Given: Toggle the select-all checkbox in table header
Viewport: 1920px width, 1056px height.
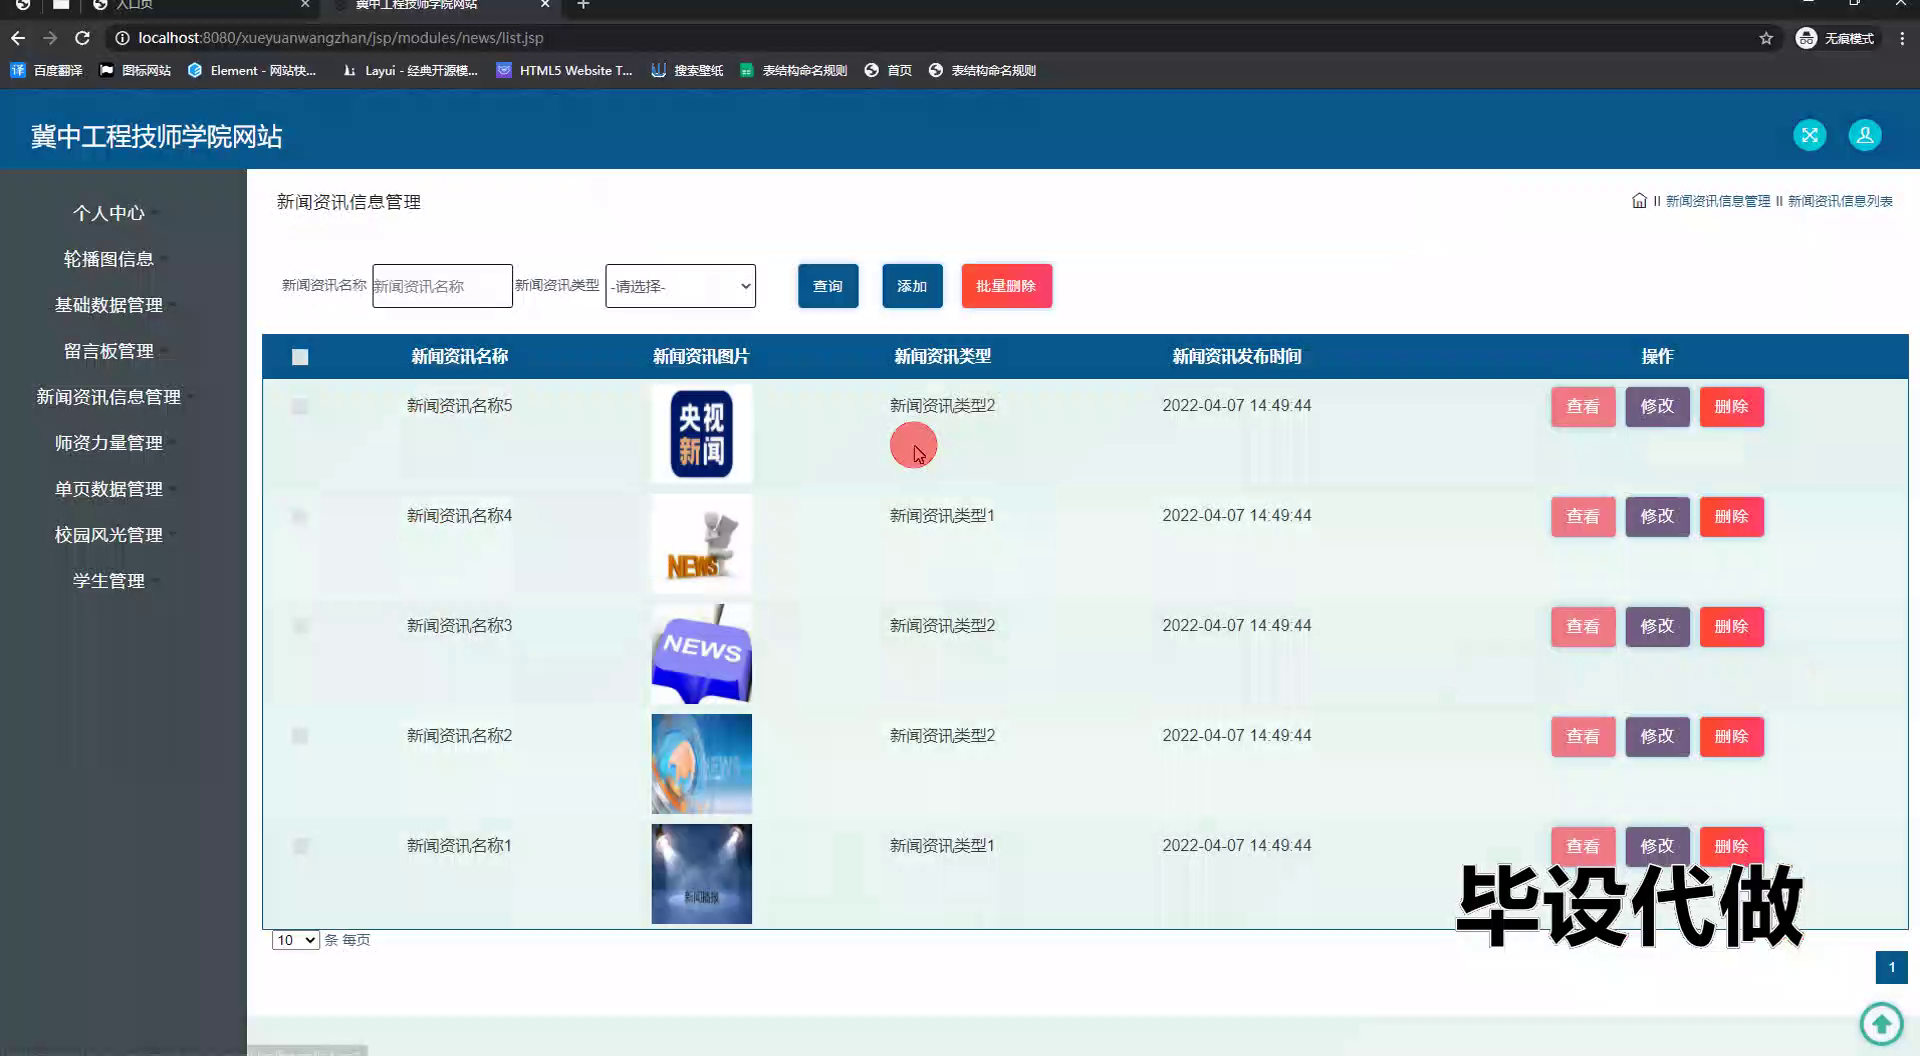Looking at the screenshot, I should tap(300, 357).
